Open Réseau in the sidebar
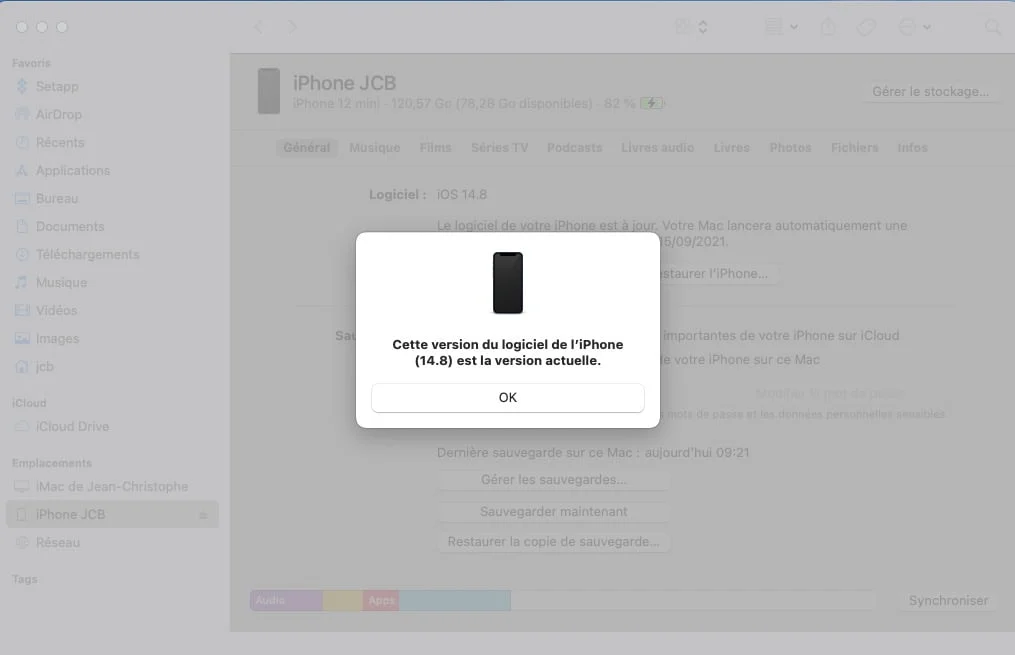Screen dimensions: 1015x655 (58, 542)
